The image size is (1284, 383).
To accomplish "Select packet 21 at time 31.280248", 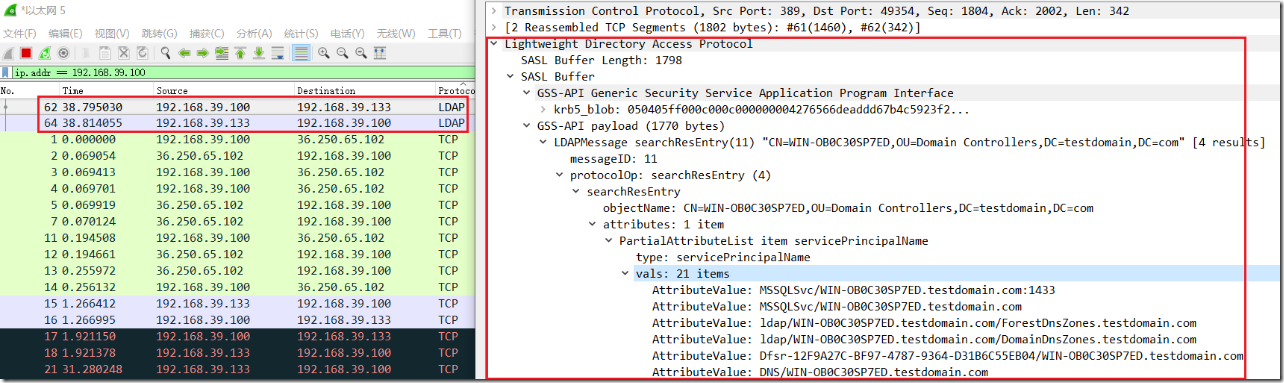I will click(237, 369).
